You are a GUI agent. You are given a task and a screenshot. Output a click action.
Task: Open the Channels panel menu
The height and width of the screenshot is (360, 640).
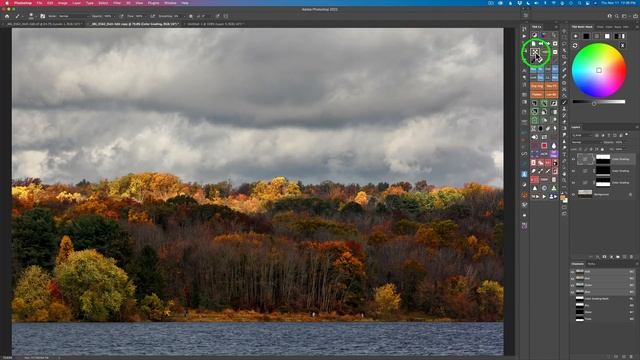637,264
